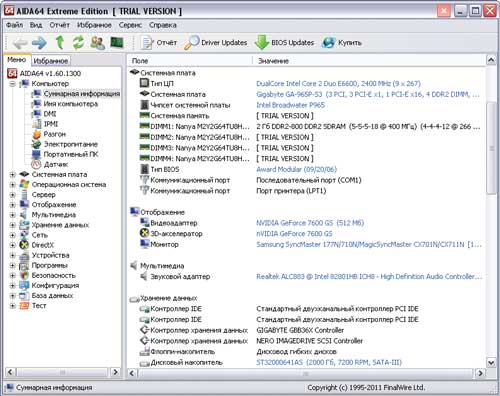This screenshot has width=500, height=396.
Task: Click the Программы icon in tree
Action: 24,266
